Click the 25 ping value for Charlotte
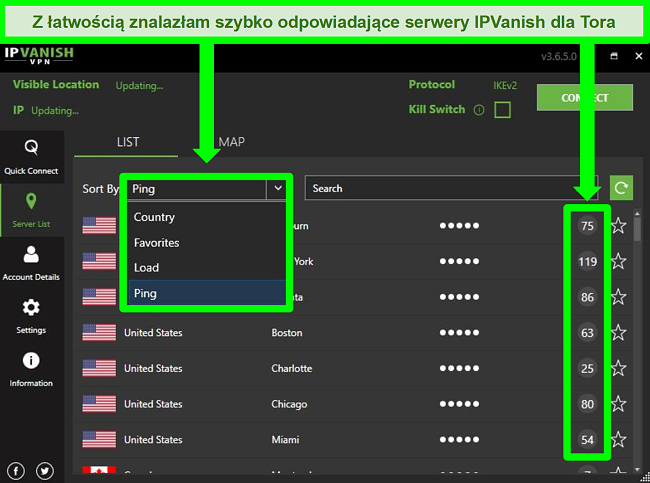Screen dimensions: 650x483 [x=587, y=368]
